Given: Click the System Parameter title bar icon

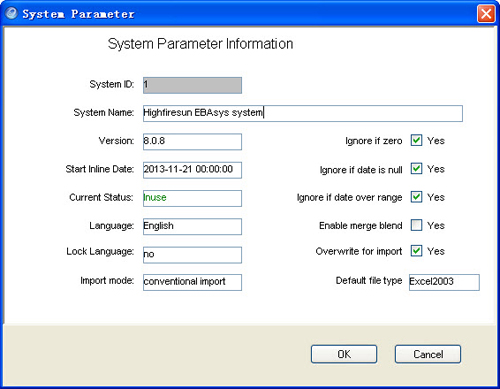Looking at the screenshot, I should (x=11, y=14).
